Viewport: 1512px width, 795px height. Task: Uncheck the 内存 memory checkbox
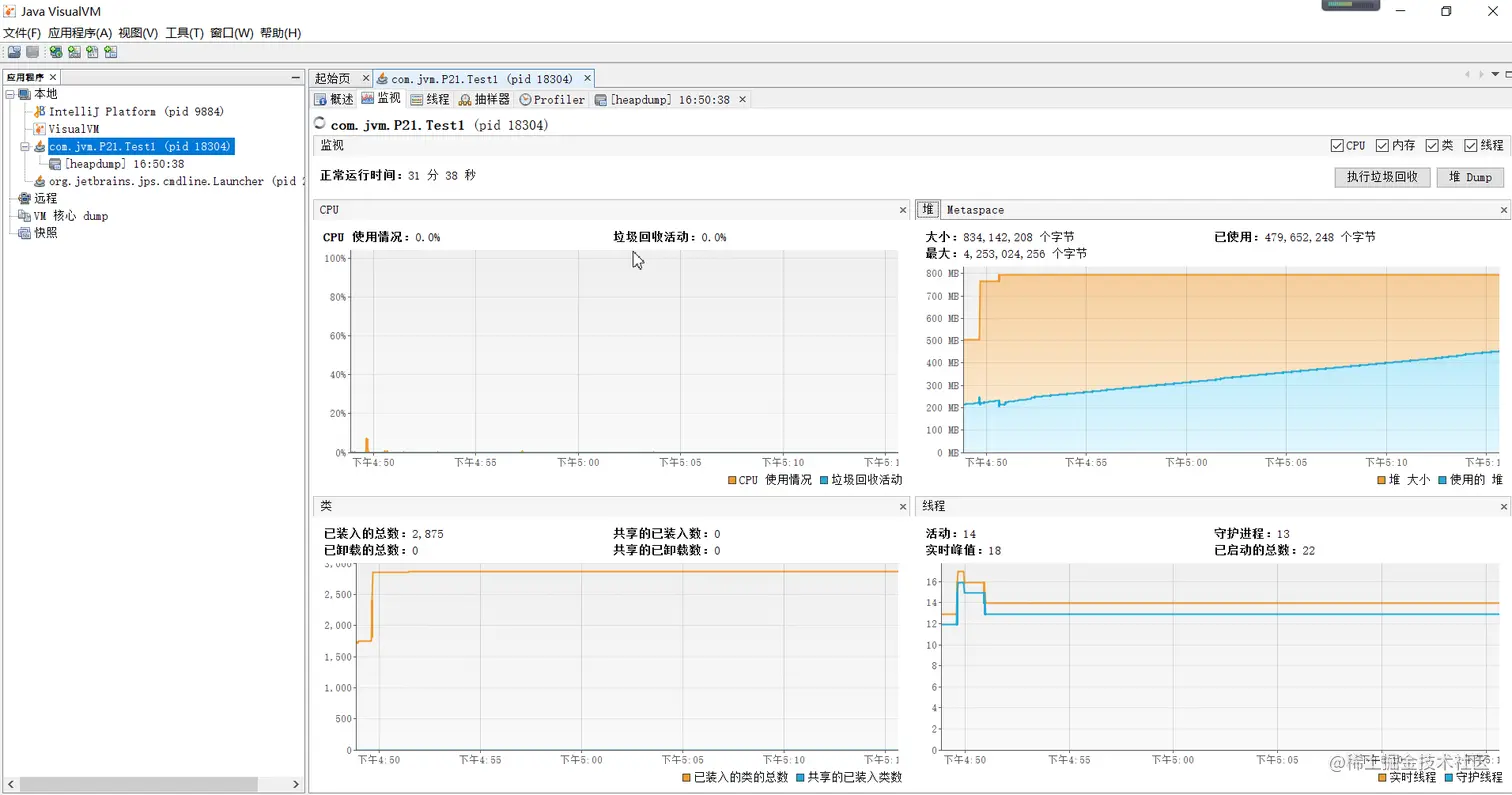1382,145
